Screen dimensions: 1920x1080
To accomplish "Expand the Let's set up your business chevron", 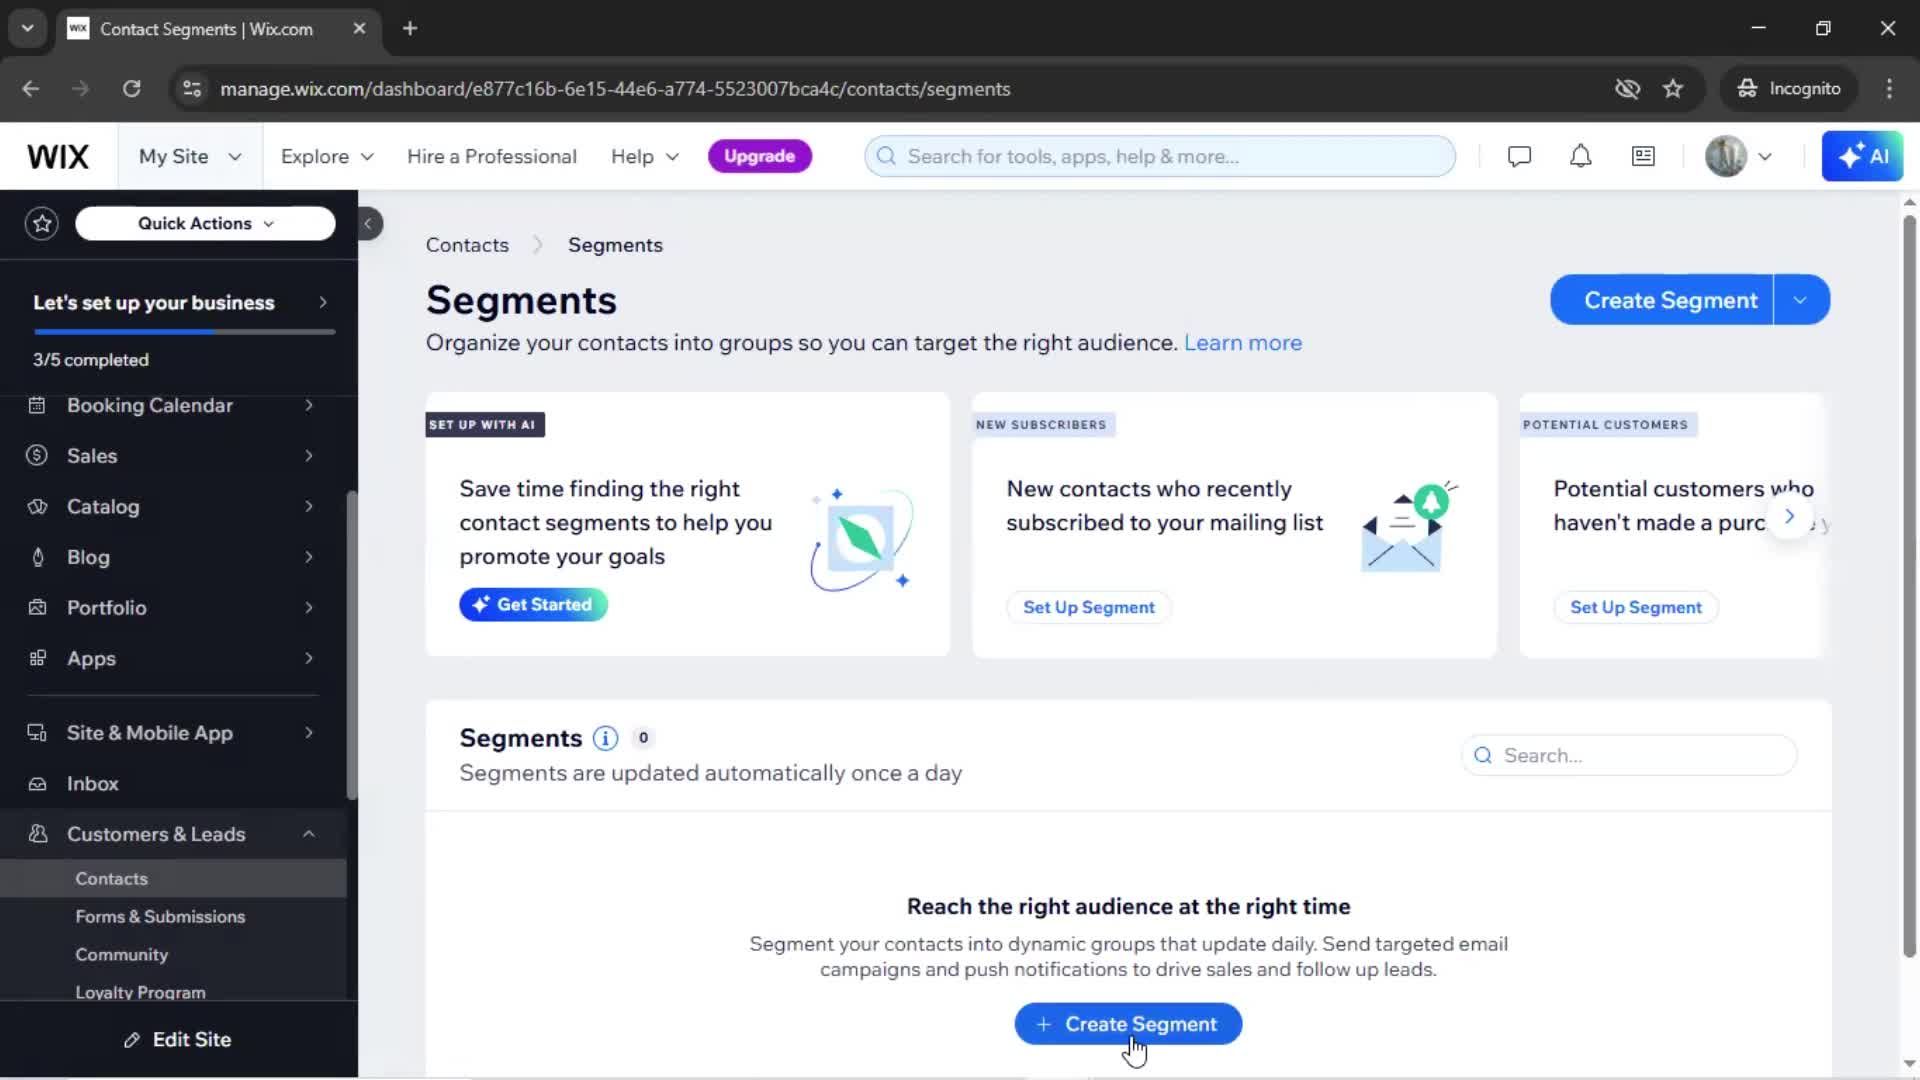I will tap(322, 303).
